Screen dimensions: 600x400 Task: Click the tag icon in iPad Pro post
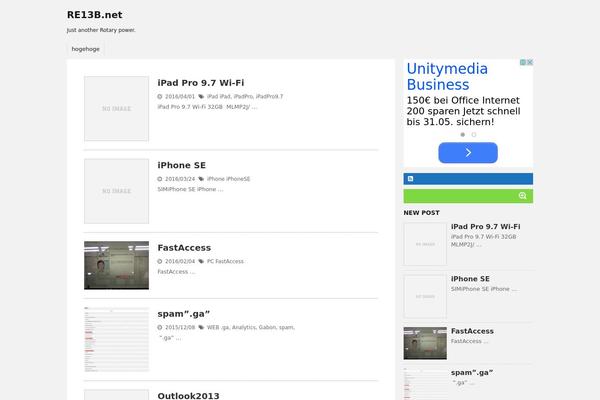(201, 96)
